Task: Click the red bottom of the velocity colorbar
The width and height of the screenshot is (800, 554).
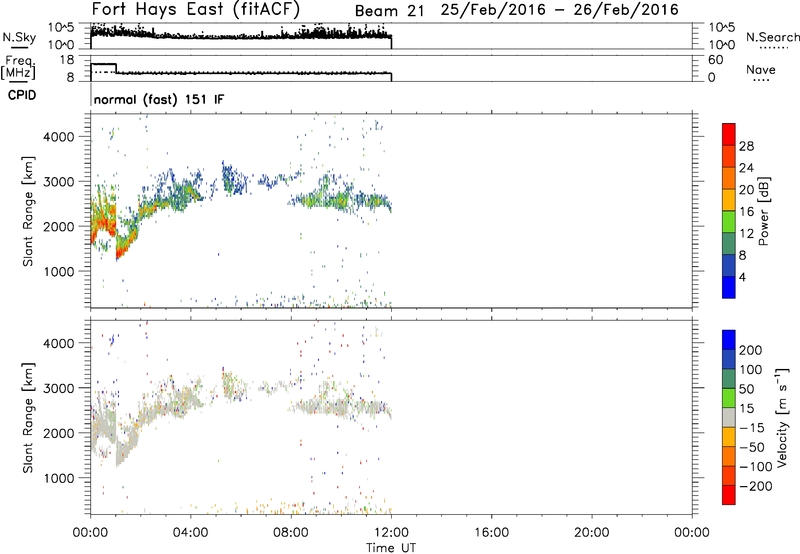Action: point(729,495)
